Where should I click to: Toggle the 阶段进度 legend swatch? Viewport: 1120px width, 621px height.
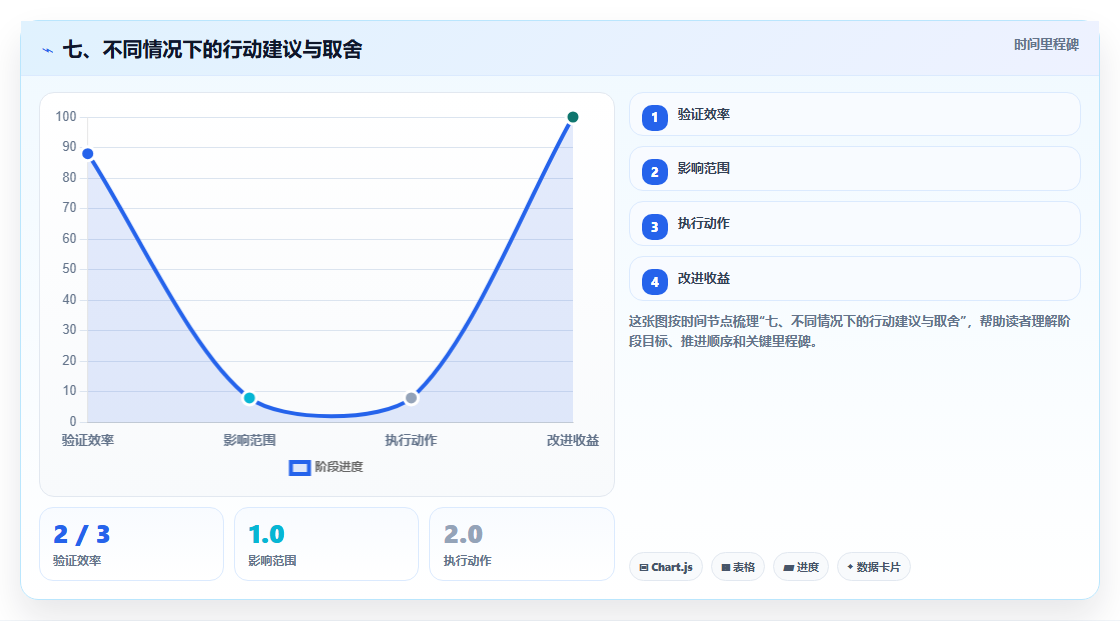click(x=299, y=468)
